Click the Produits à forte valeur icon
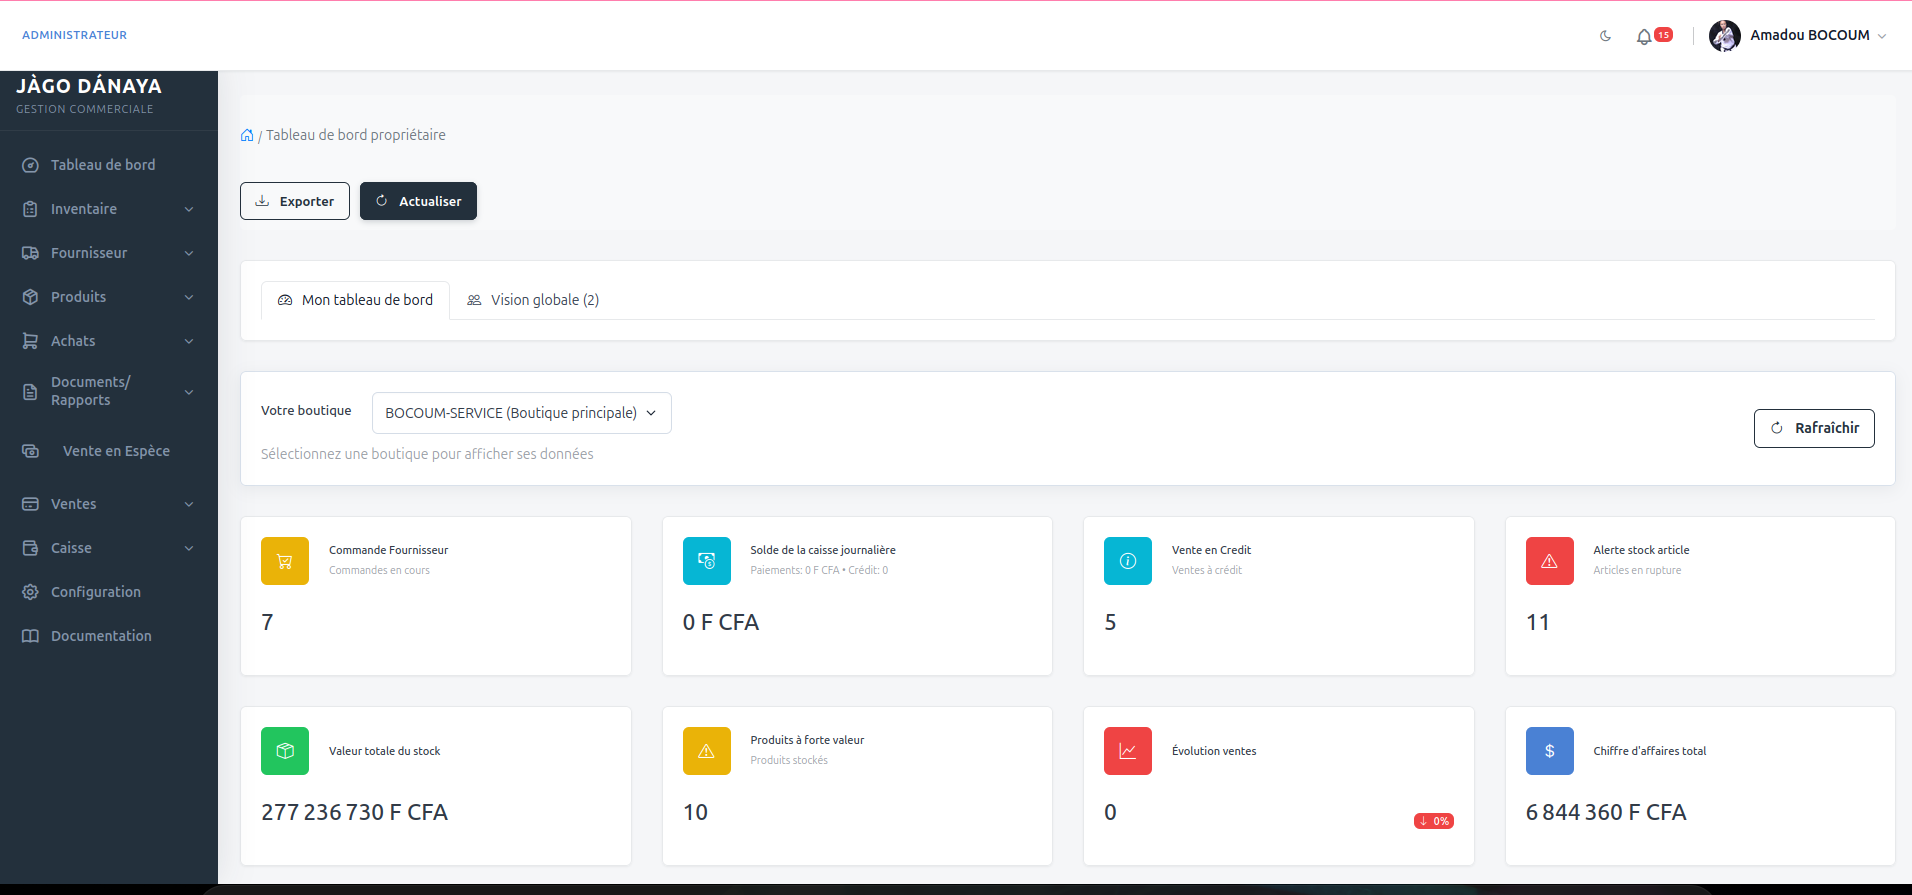The image size is (1912, 895). pyautogui.click(x=707, y=751)
